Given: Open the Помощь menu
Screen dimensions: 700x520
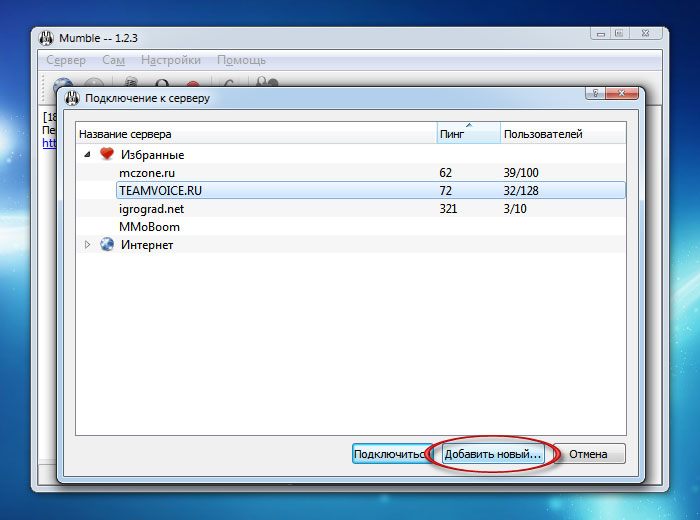Looking at the screenshot, I should tap(241, 60).
